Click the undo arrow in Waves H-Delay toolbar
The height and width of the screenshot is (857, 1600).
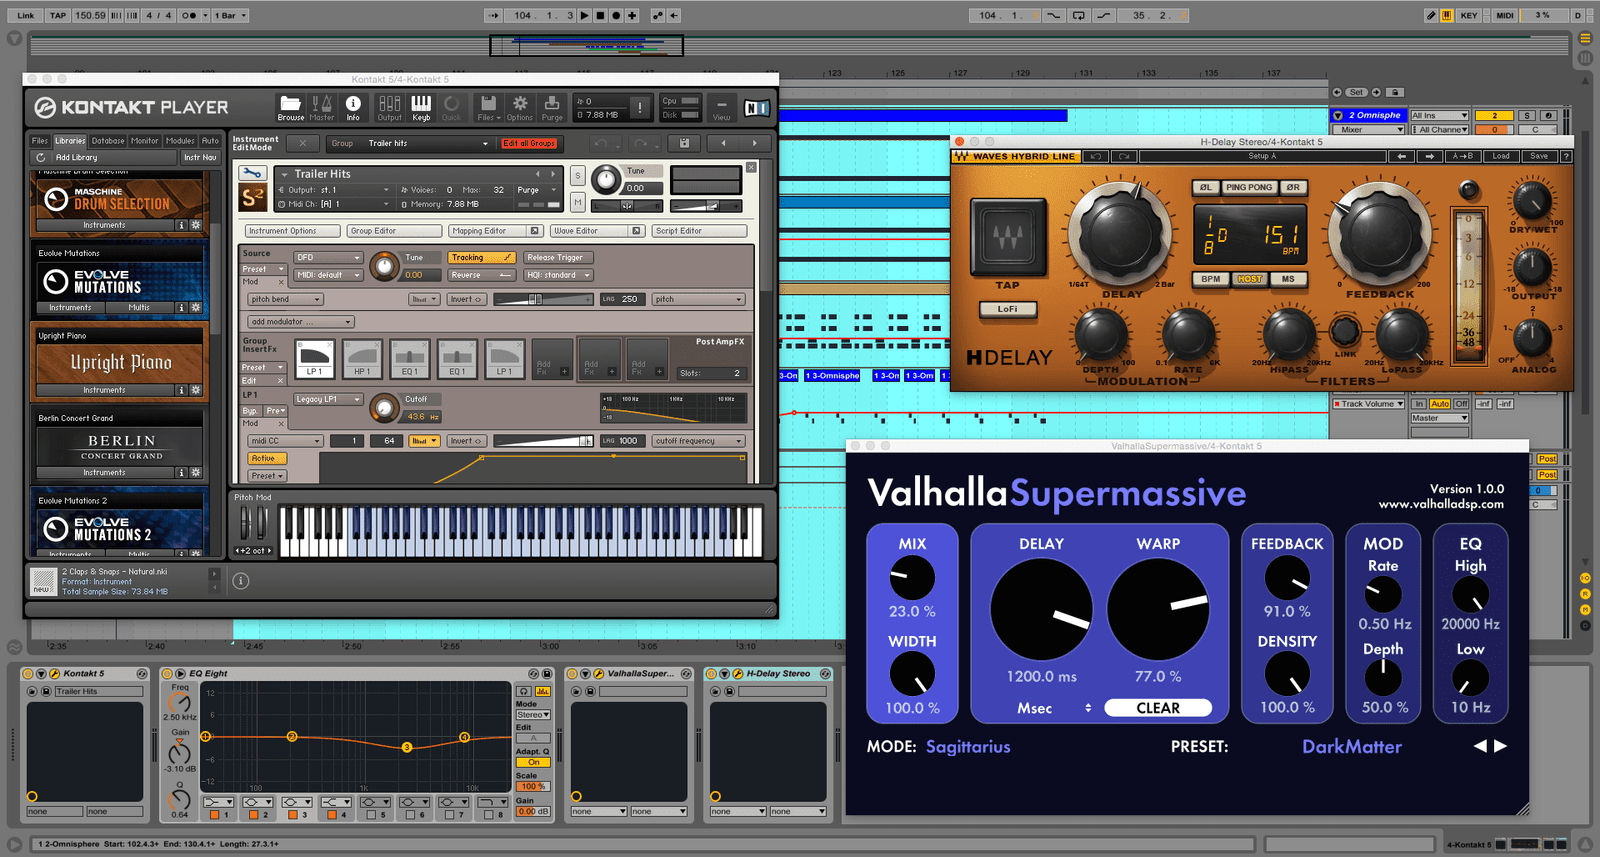(1096, 156)
